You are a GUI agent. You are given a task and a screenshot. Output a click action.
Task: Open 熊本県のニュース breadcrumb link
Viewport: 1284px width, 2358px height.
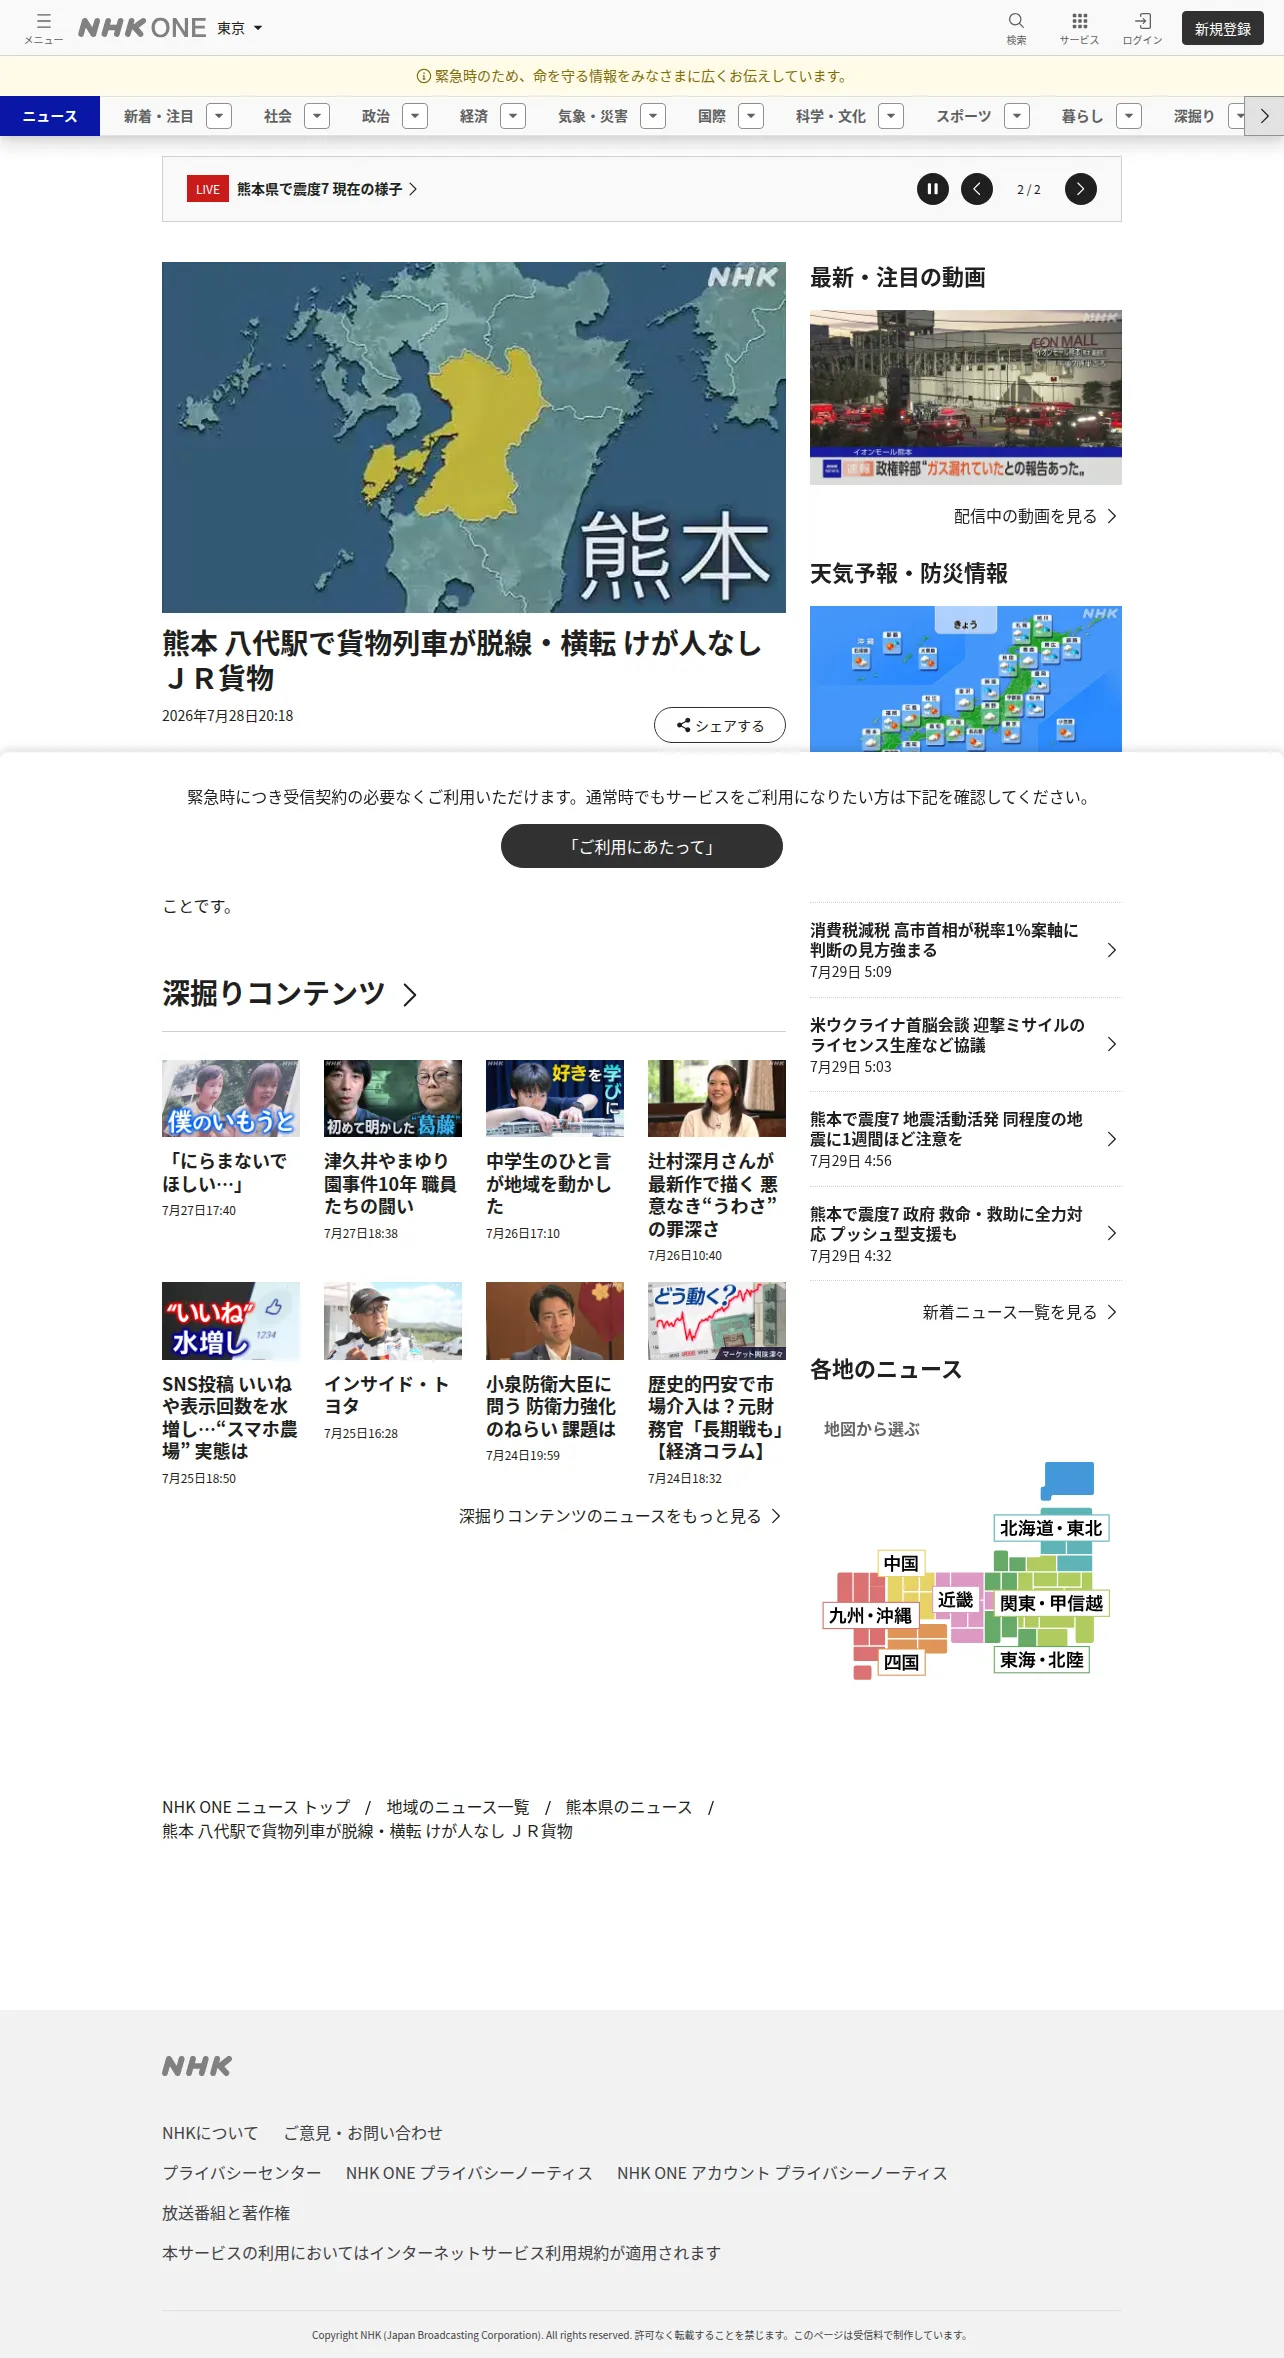pos(629,1807)
